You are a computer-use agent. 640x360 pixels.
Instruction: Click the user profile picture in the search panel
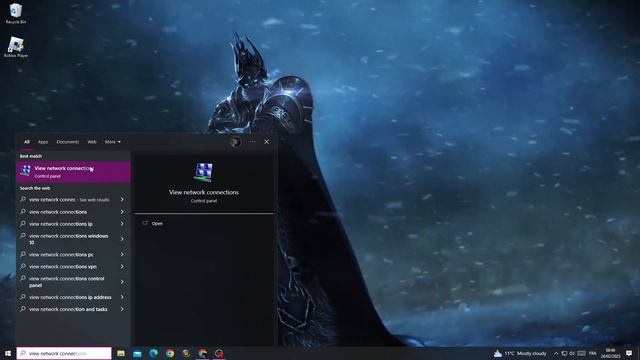(236, 142)
